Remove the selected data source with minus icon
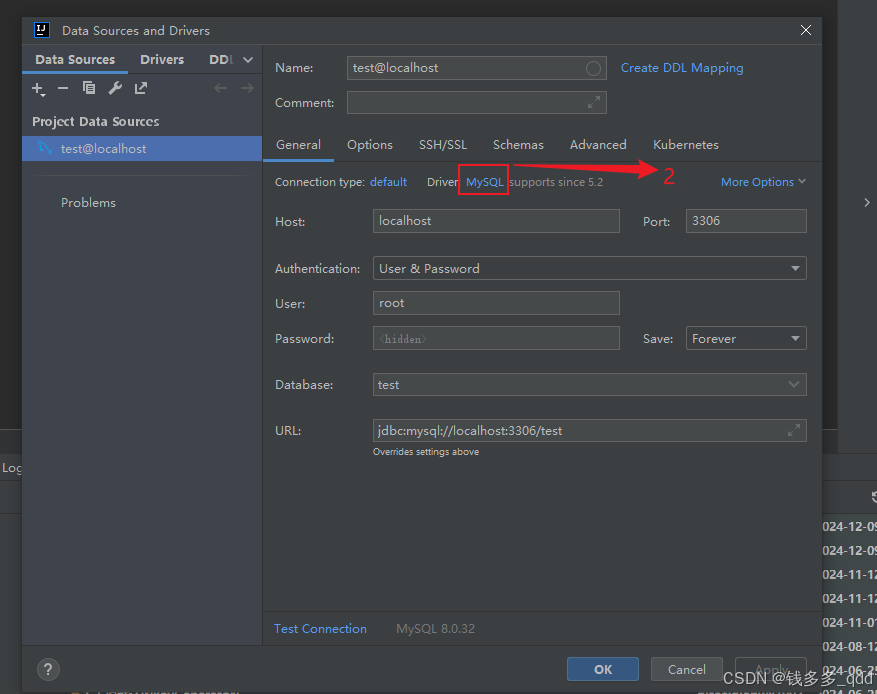This screenshot has width=877, height=694. point(63,88)
